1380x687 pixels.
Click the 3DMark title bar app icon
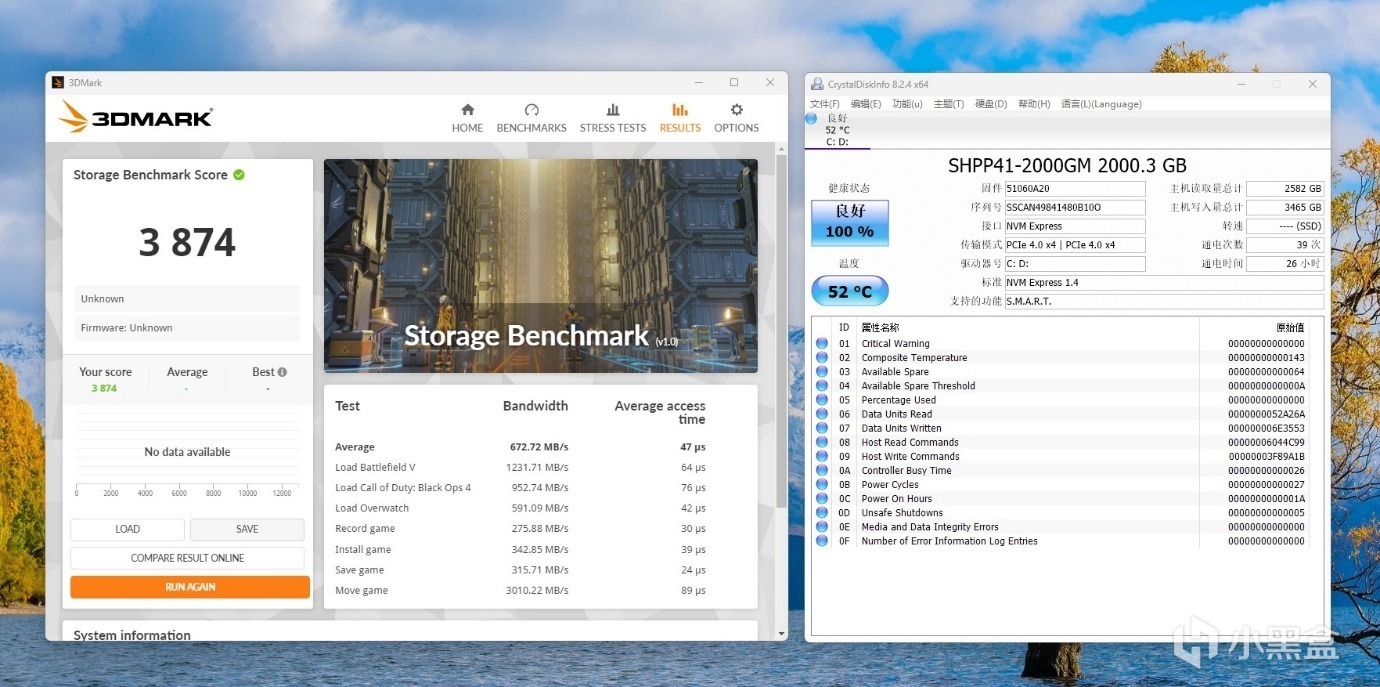tap(58, 83)
